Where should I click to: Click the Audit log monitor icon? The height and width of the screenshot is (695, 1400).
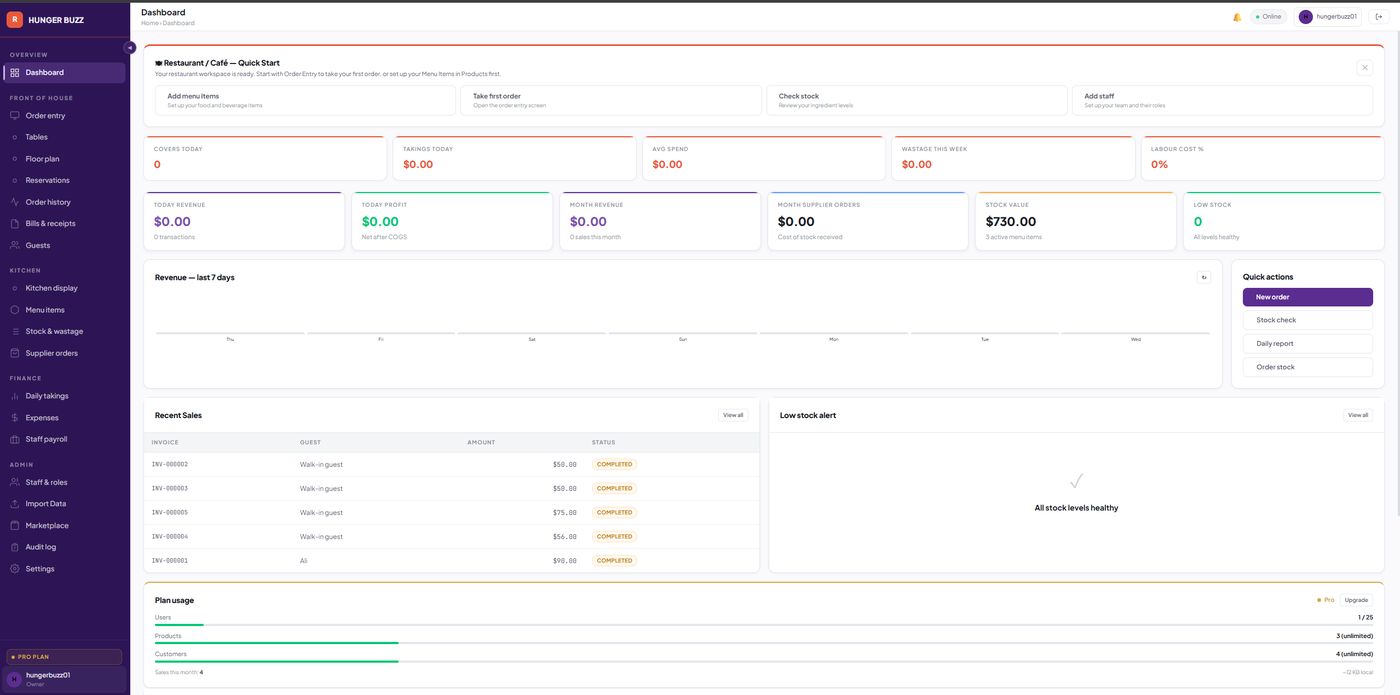coord(15,547)
